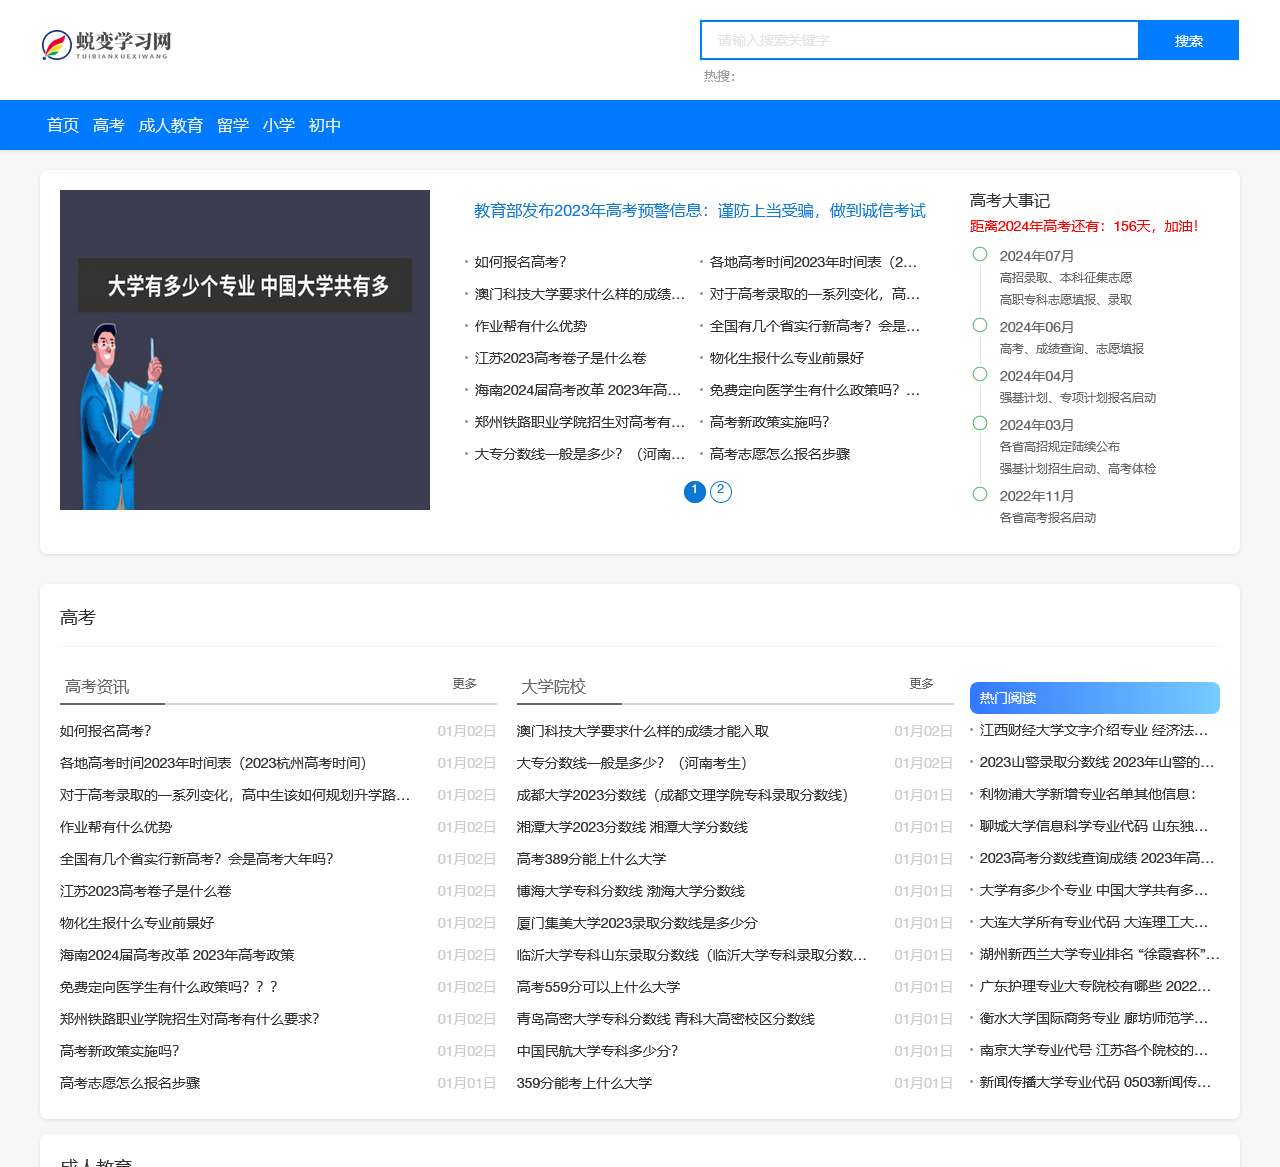Click the 蜕变学习网 site logo
The height and width of the screenshot is (1167, 1280).
[106, 44]
